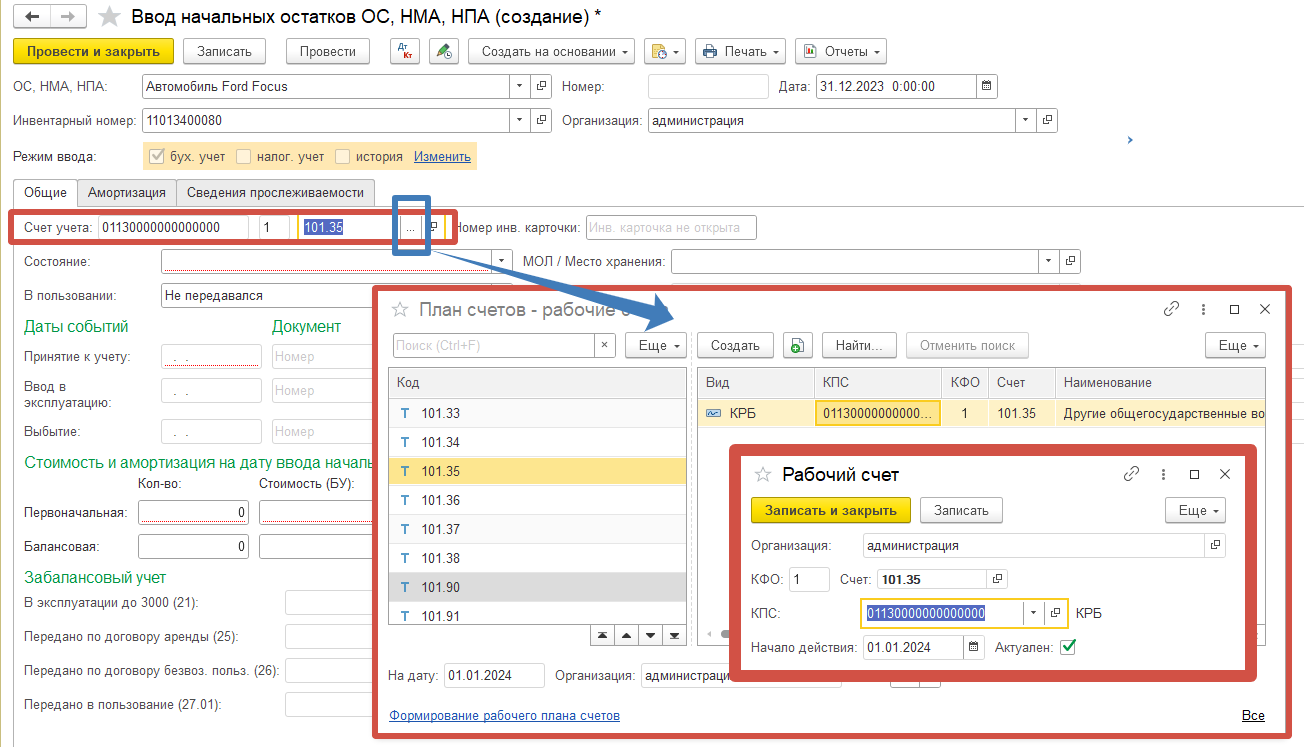Select code 101.36 in the code list
Viewport: 1304px width, 747px height.
(x=538, y=500)
